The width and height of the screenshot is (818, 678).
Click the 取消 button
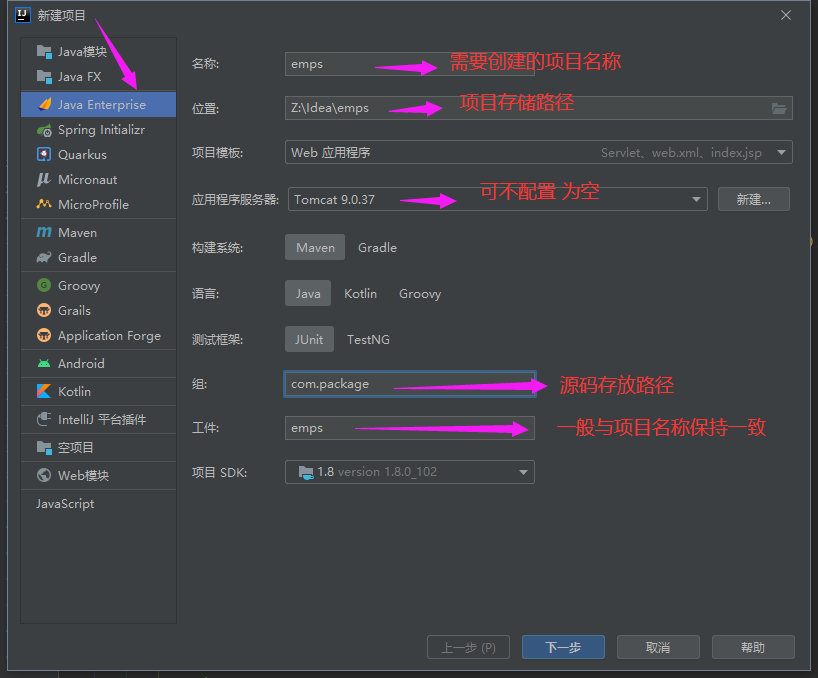tap(658, 647)
